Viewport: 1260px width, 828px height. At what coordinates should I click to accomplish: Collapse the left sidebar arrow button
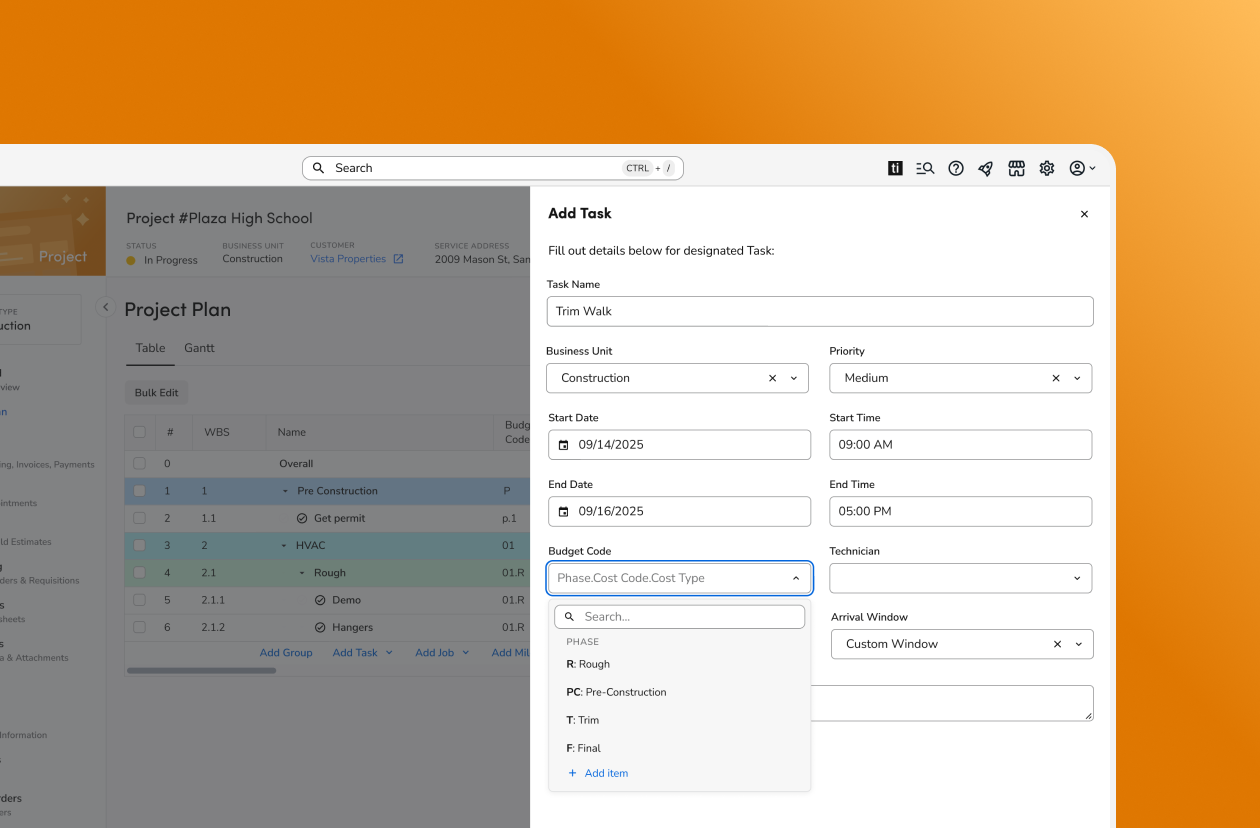(105, 307)
